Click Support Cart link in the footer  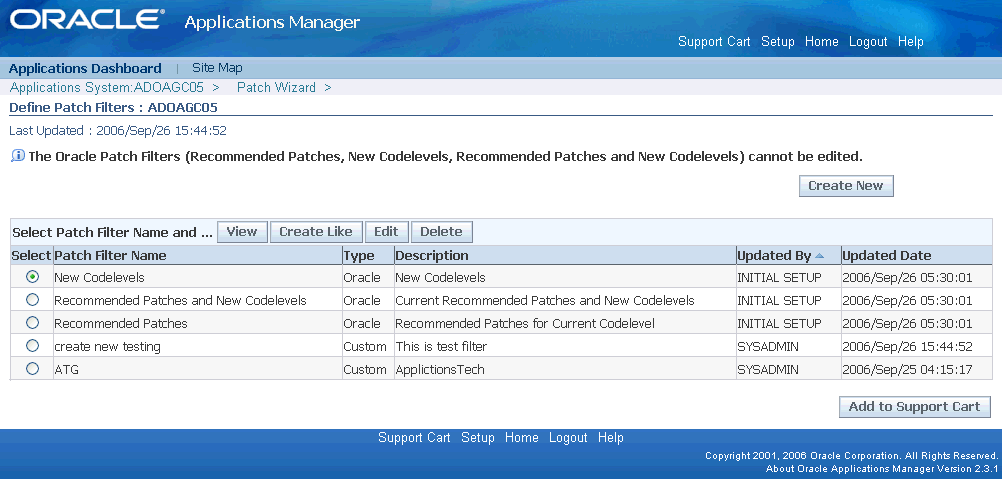[x=414, y=438]
